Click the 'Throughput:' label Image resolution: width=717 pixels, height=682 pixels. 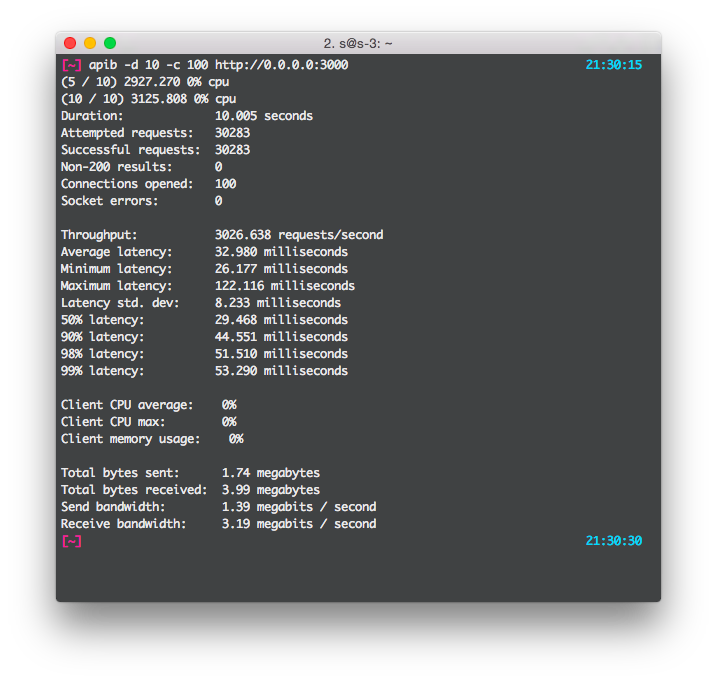coord(99,235)
